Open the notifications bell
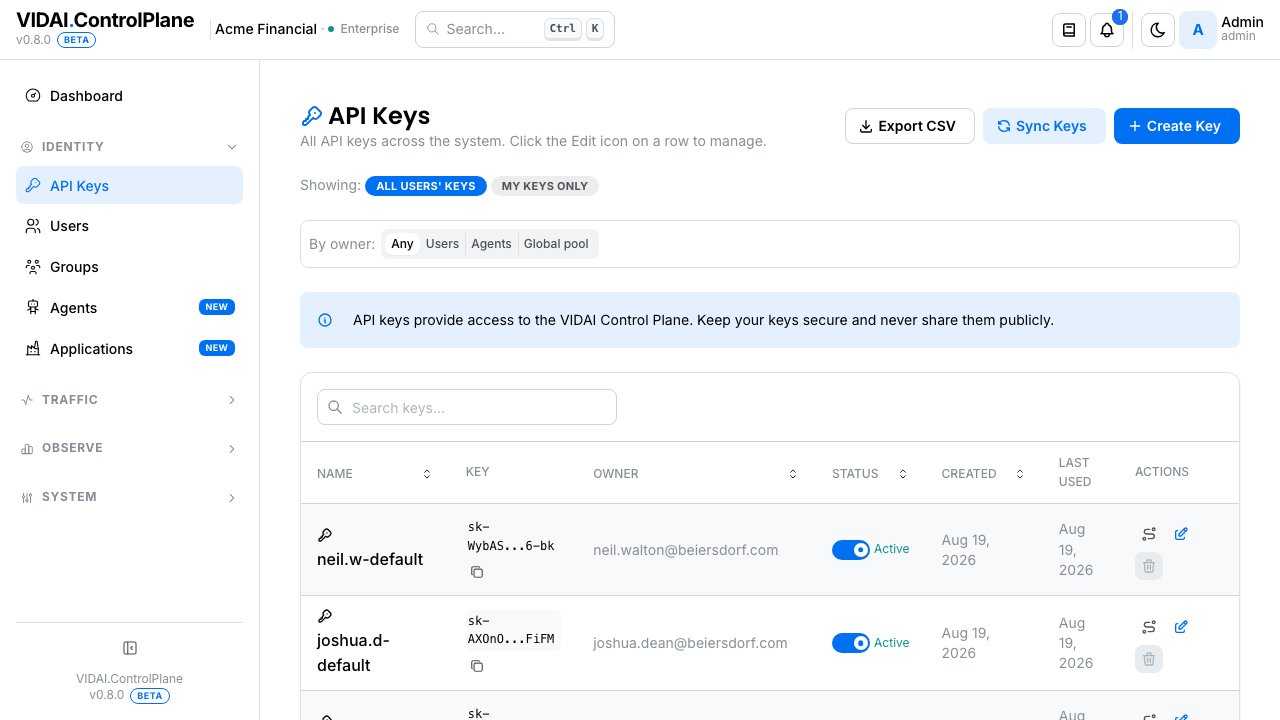The width and height of the screenshot is (1280, 720). pos(1107,30)
